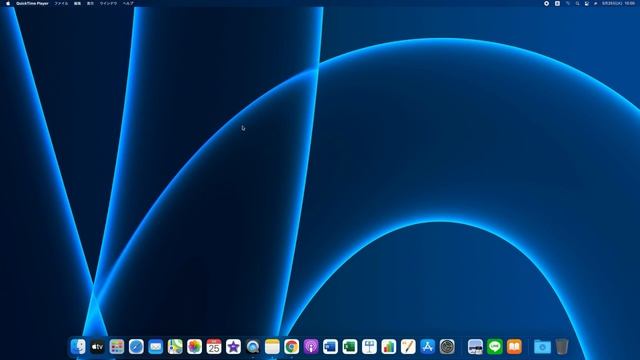Open the QuickTime Player menu

(32, 3)
